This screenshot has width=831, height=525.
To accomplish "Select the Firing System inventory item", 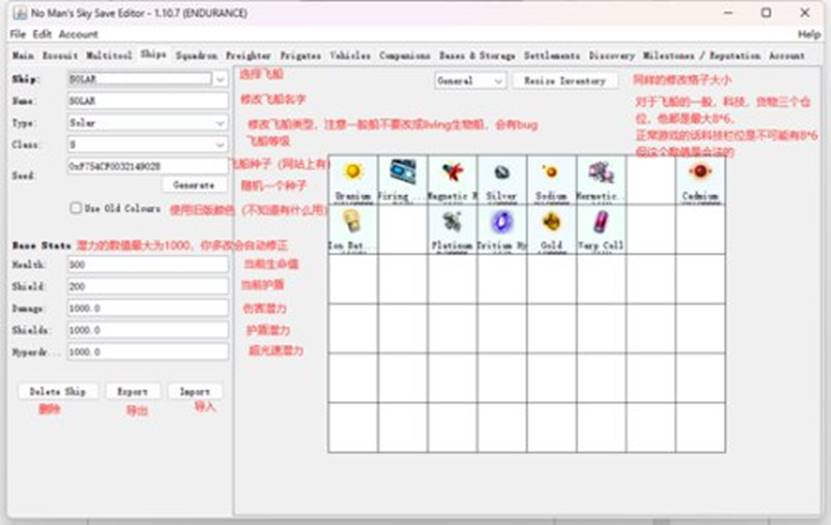I will 402,180.
